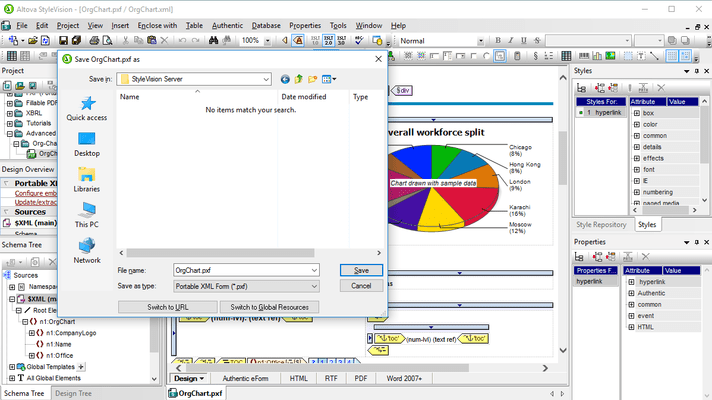The image size is (712, 400).
Task: Click the Save button in dialog
Action: [x=361, y=270]
